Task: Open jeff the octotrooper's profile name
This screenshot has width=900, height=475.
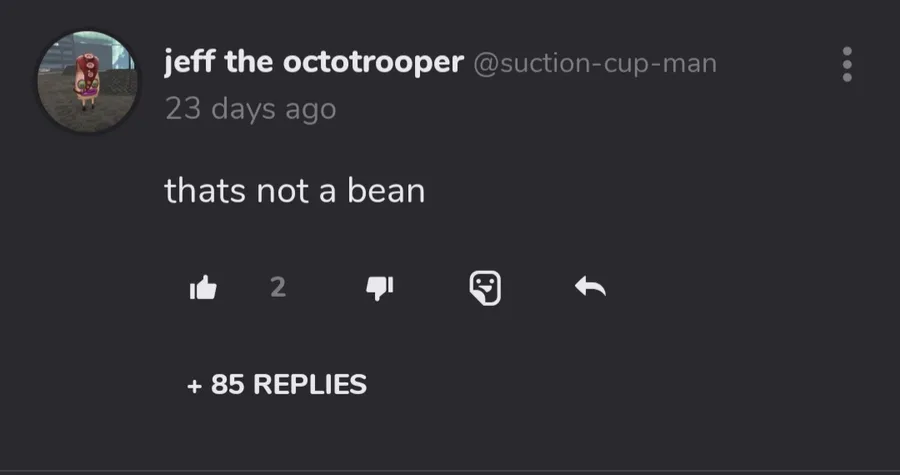Action: 313,63
